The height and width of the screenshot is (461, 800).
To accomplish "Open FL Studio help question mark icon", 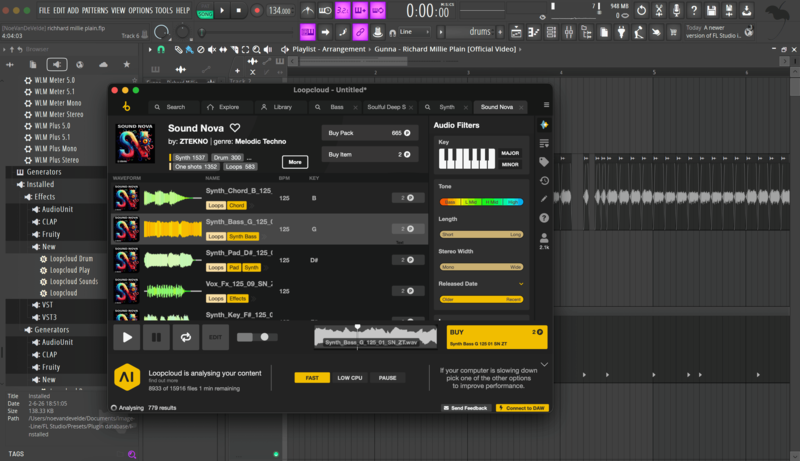I will pos(694,10).
